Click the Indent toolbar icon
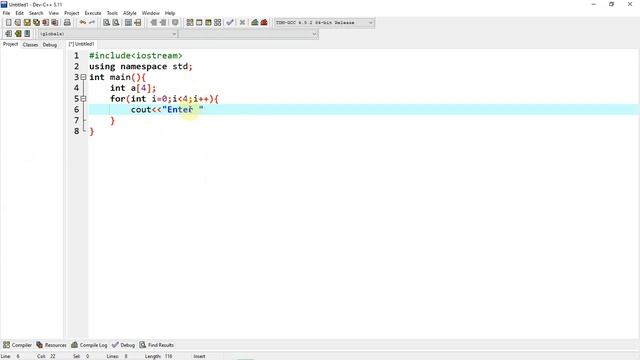This screenshot has height=360, width=640. pos(163,22)
